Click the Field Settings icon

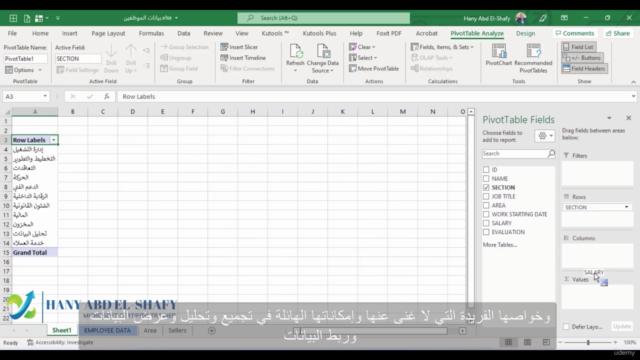click(x=60, y=70)
